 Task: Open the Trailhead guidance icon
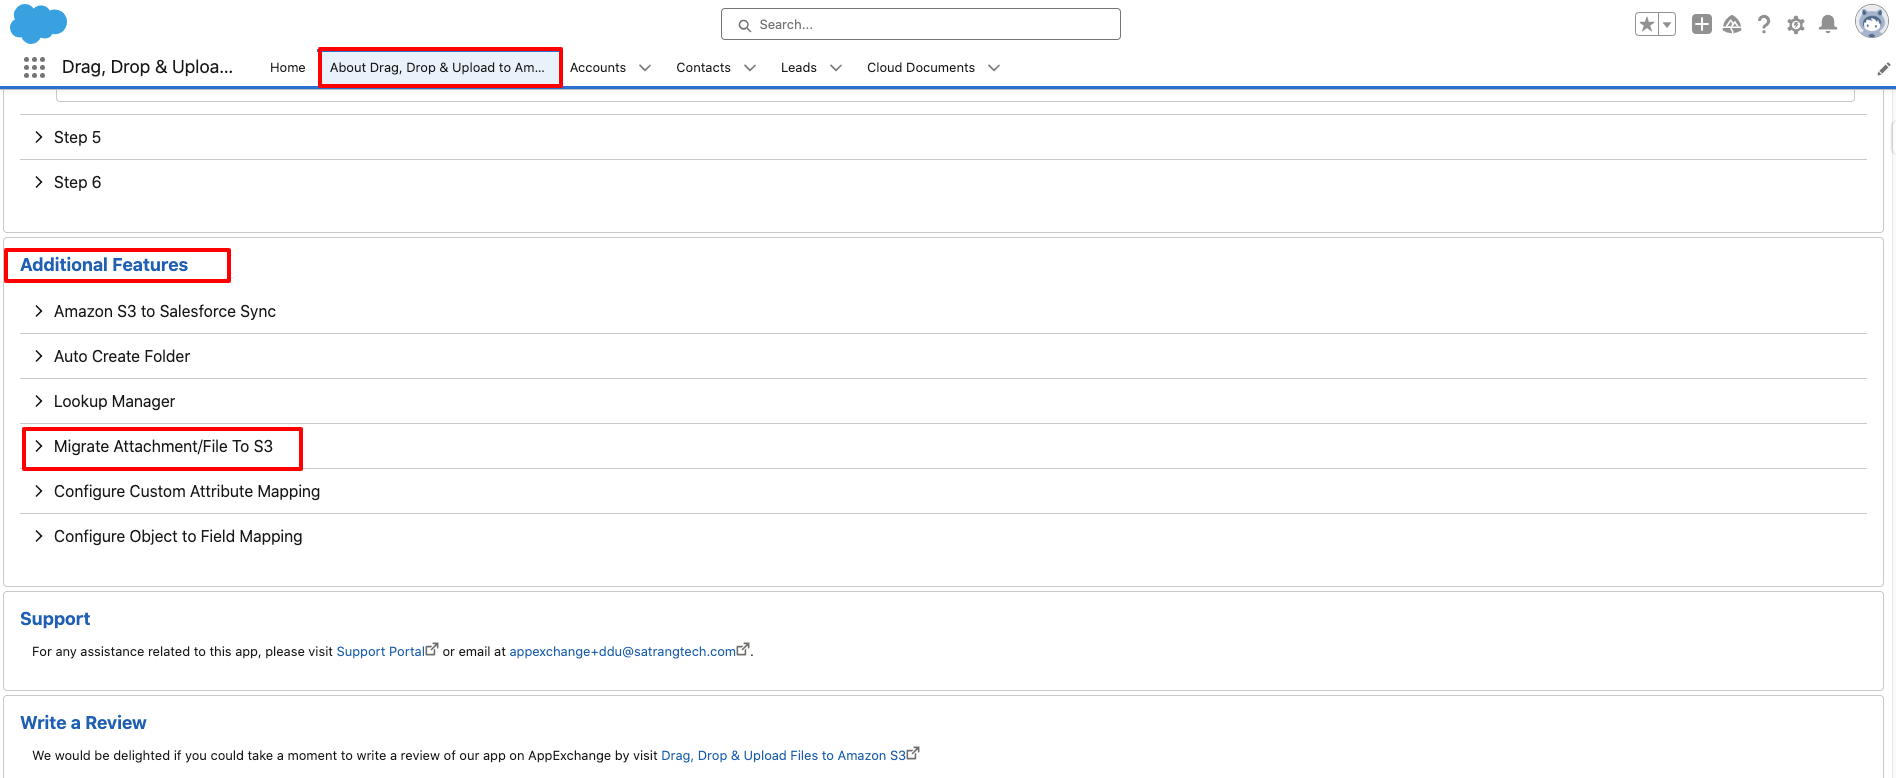coord(1732,24)
